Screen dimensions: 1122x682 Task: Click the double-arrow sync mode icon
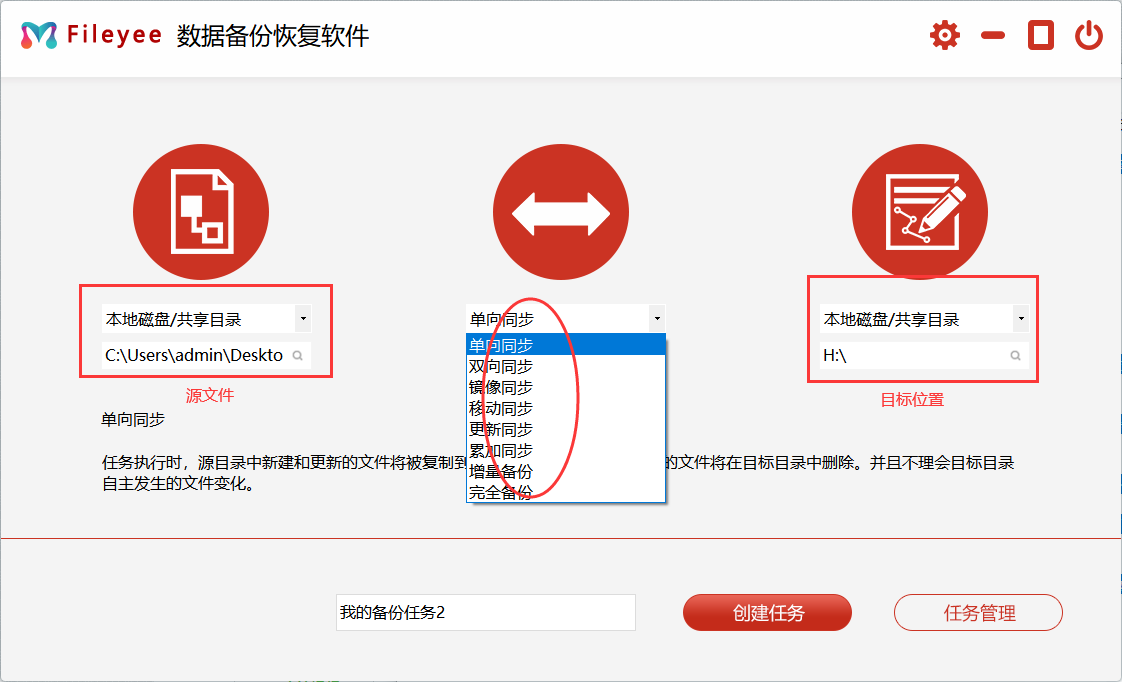click(561, 213)
